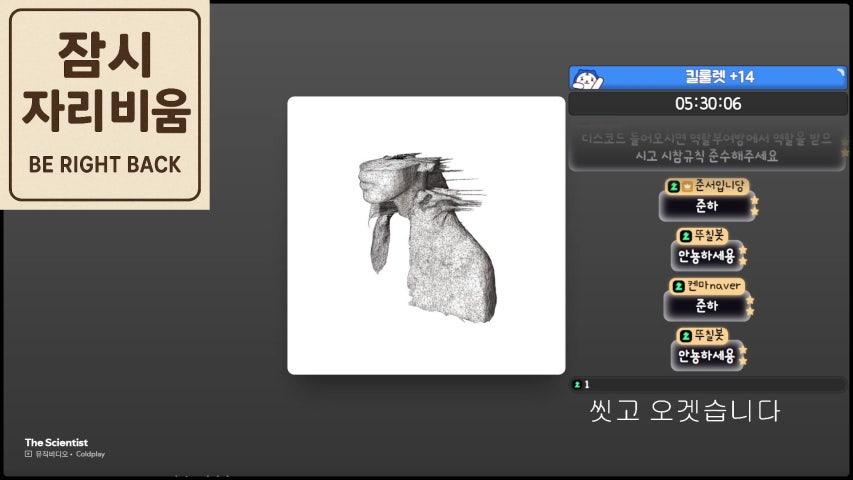This screenshot has height=480, width=853.
Task: Click the song title The Scientist
Action: 56,442
